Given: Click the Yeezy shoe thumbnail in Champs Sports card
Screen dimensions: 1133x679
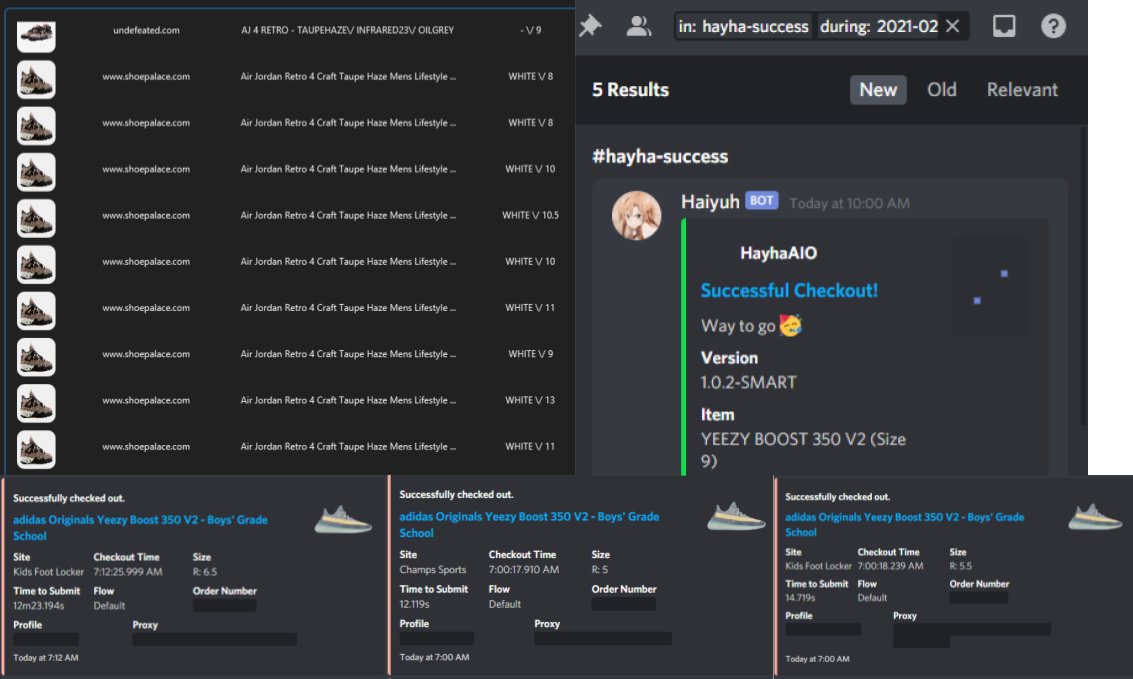Looking at the screenshot, I should coord(736,516).
